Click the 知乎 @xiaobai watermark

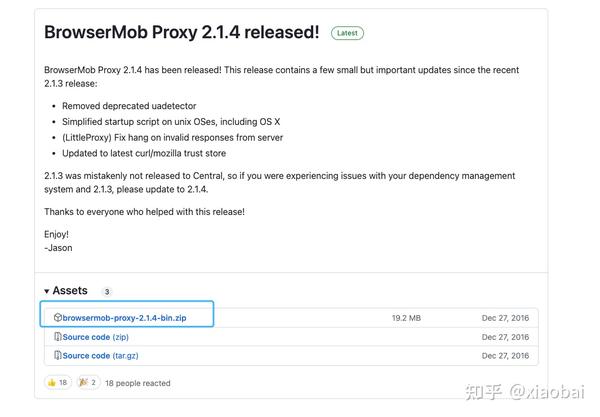[525, 392]
